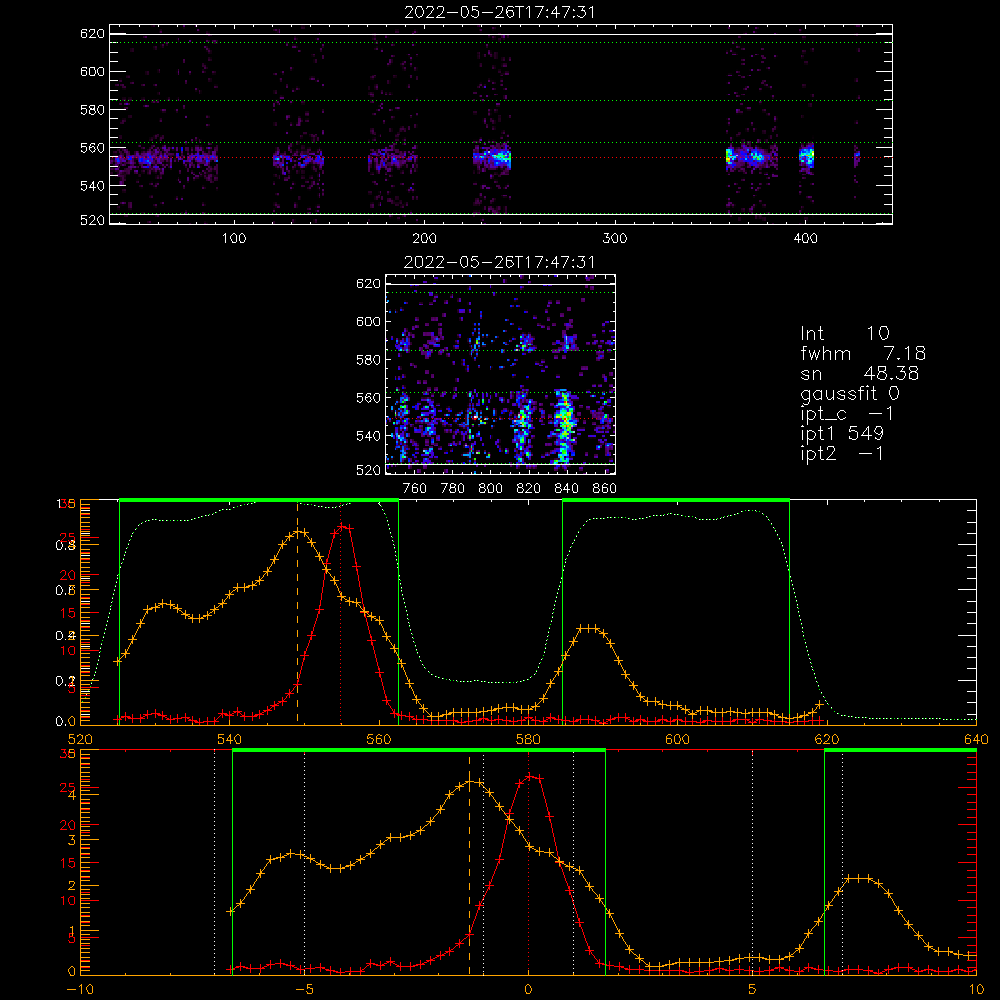
Task: Select the 'ipt_c -1' readout line
Action: [848, 413]
